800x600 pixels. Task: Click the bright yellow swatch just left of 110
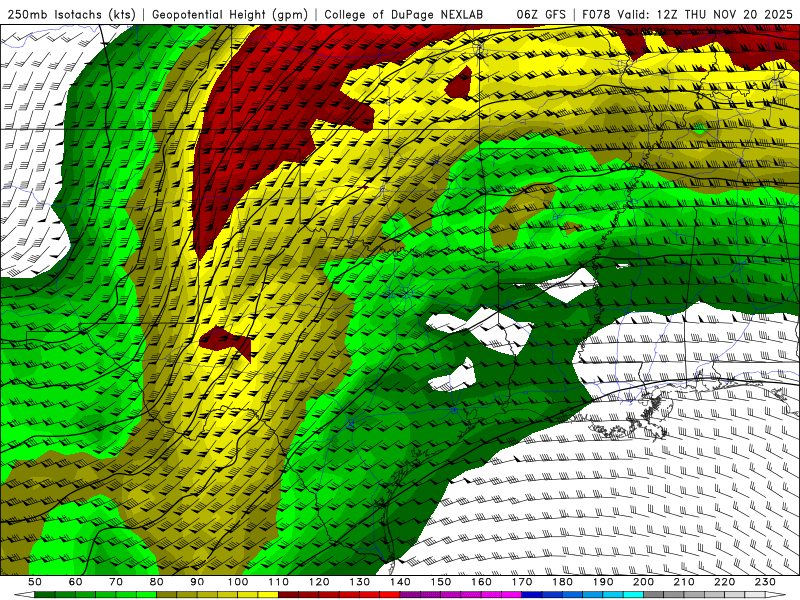(x=268, y=595)
